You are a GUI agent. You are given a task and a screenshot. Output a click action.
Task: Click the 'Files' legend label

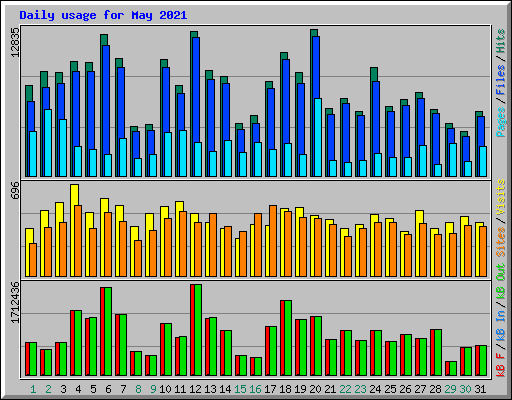[501, 80]
